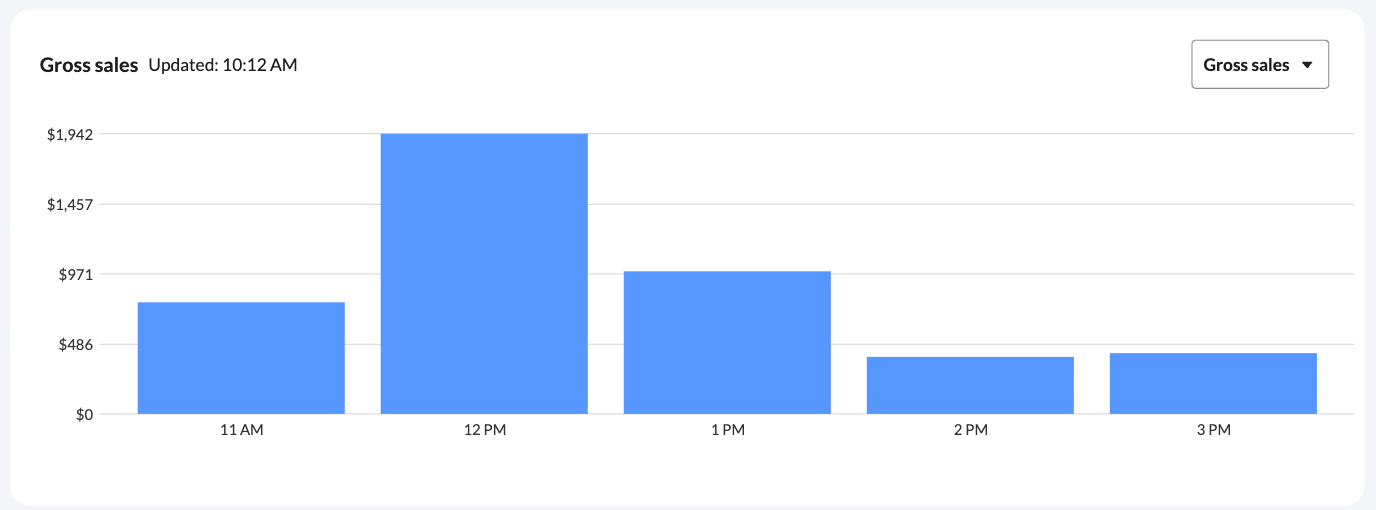Click the $1,457 y-axis value

70,205
